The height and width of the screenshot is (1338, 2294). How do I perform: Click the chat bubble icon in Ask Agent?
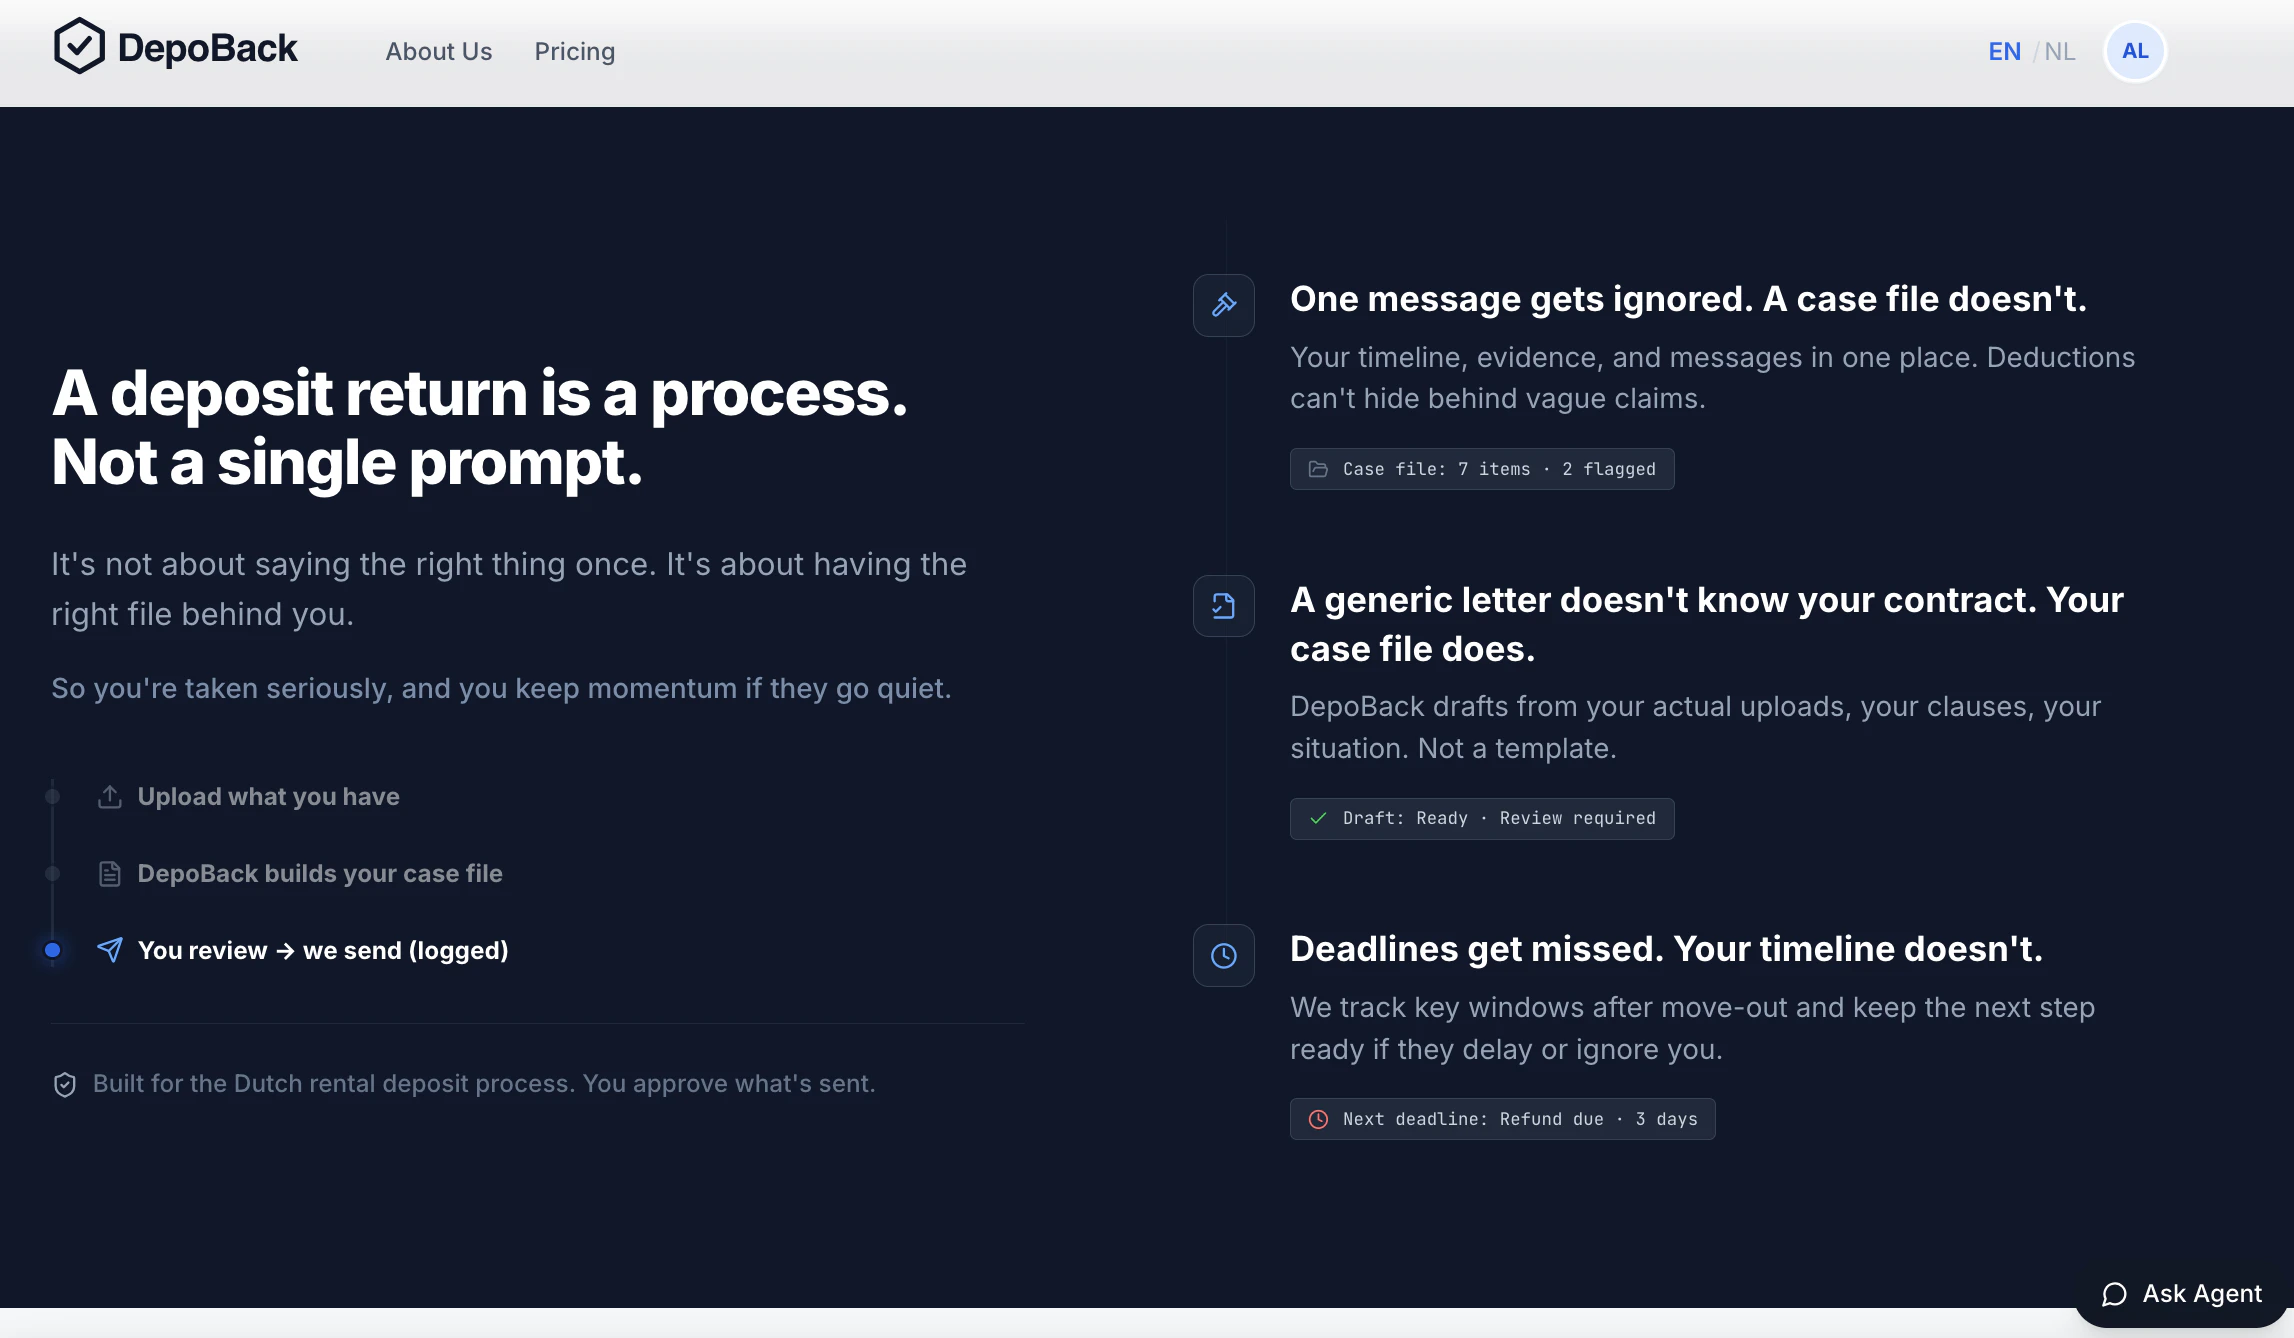[x=2114, y=1295]
